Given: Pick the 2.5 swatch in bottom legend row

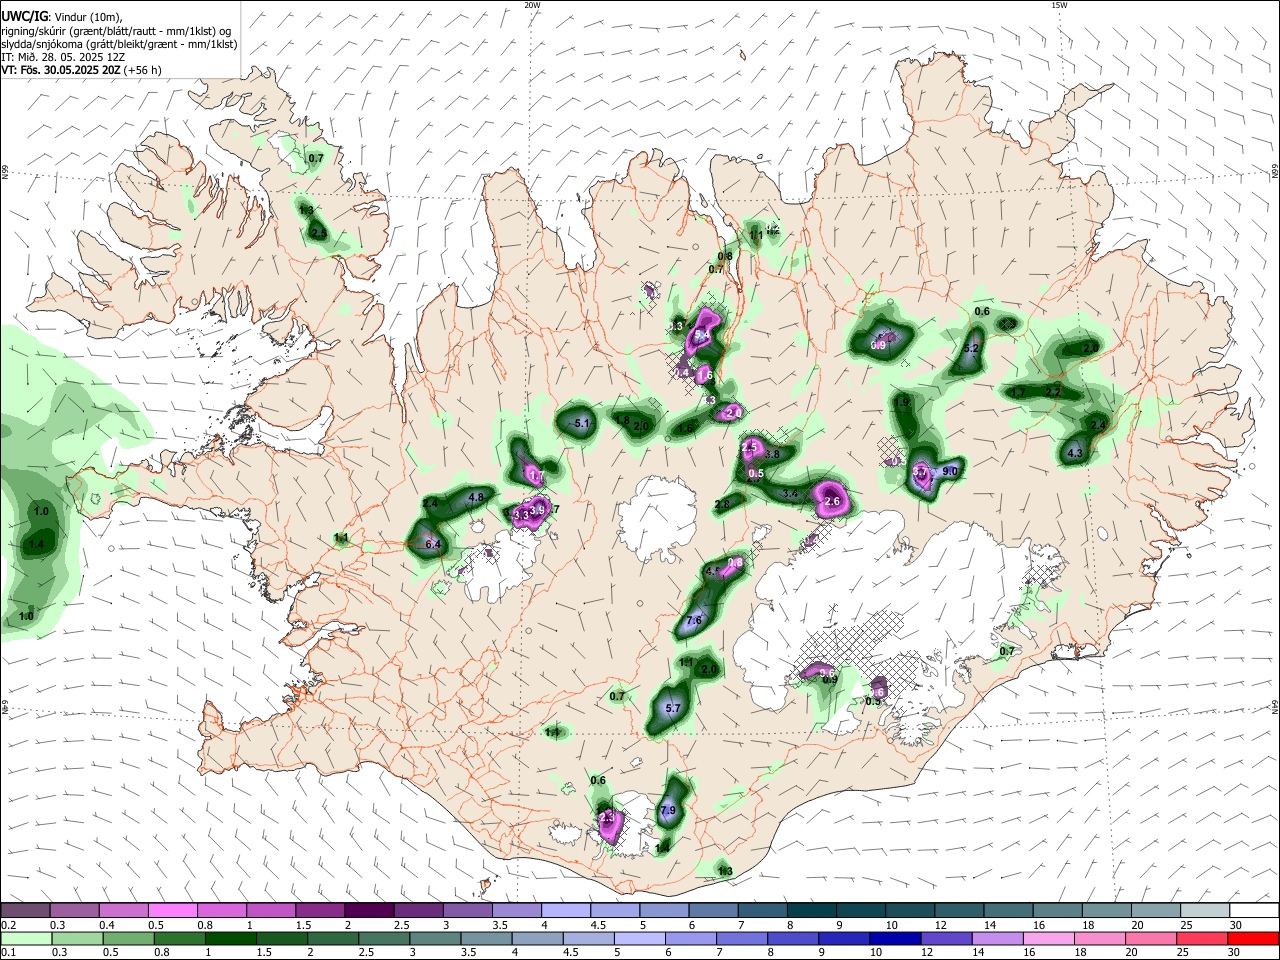Looking at the screenshot, I should point(383,938).
